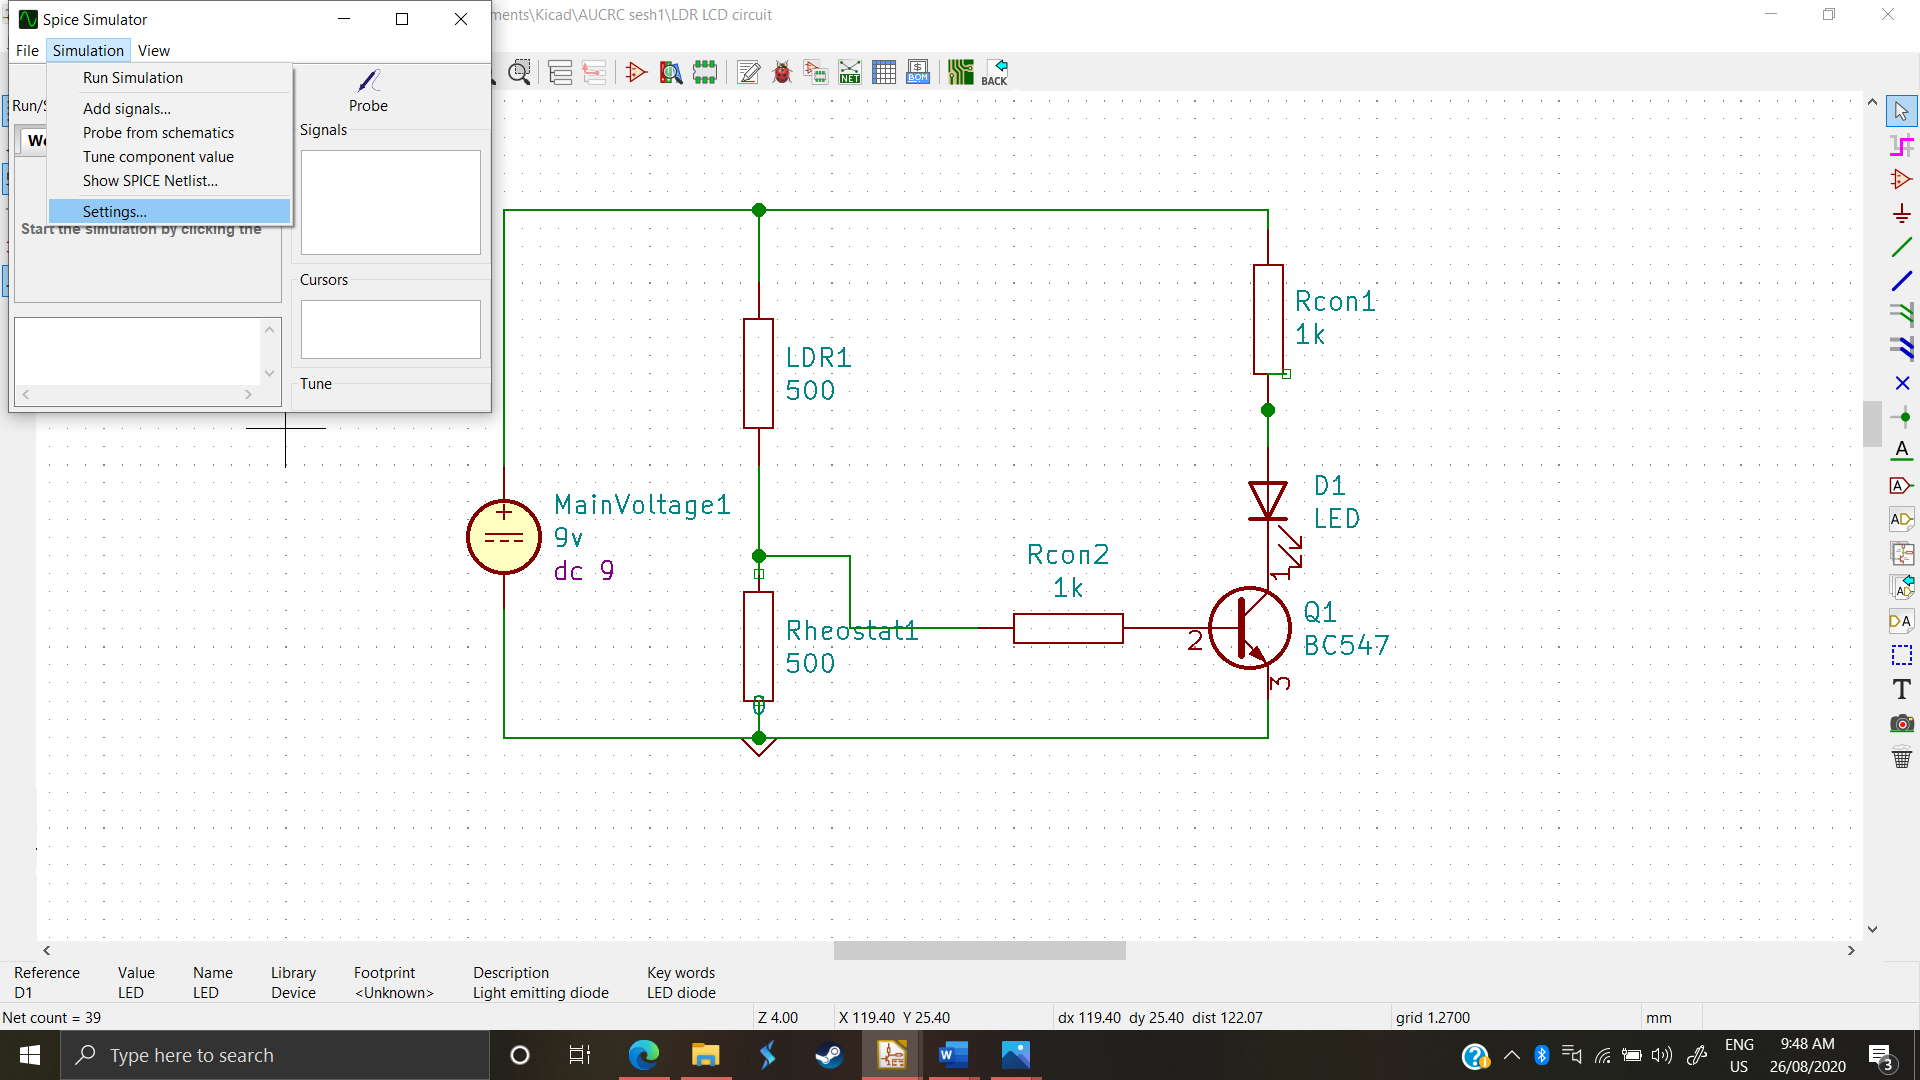Run the electrical rules check (ladybug icon)
This screenshot has height=1080, width=1920.
[783, 72]
